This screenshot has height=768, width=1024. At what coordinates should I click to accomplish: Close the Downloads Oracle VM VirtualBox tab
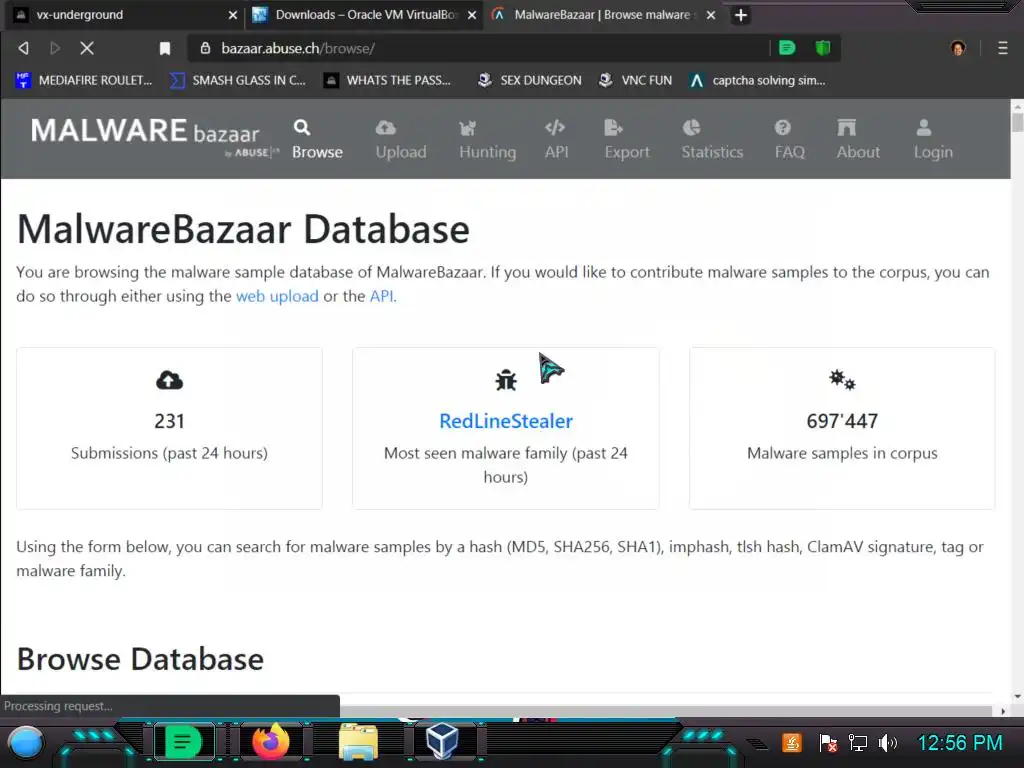coord(472,15)
